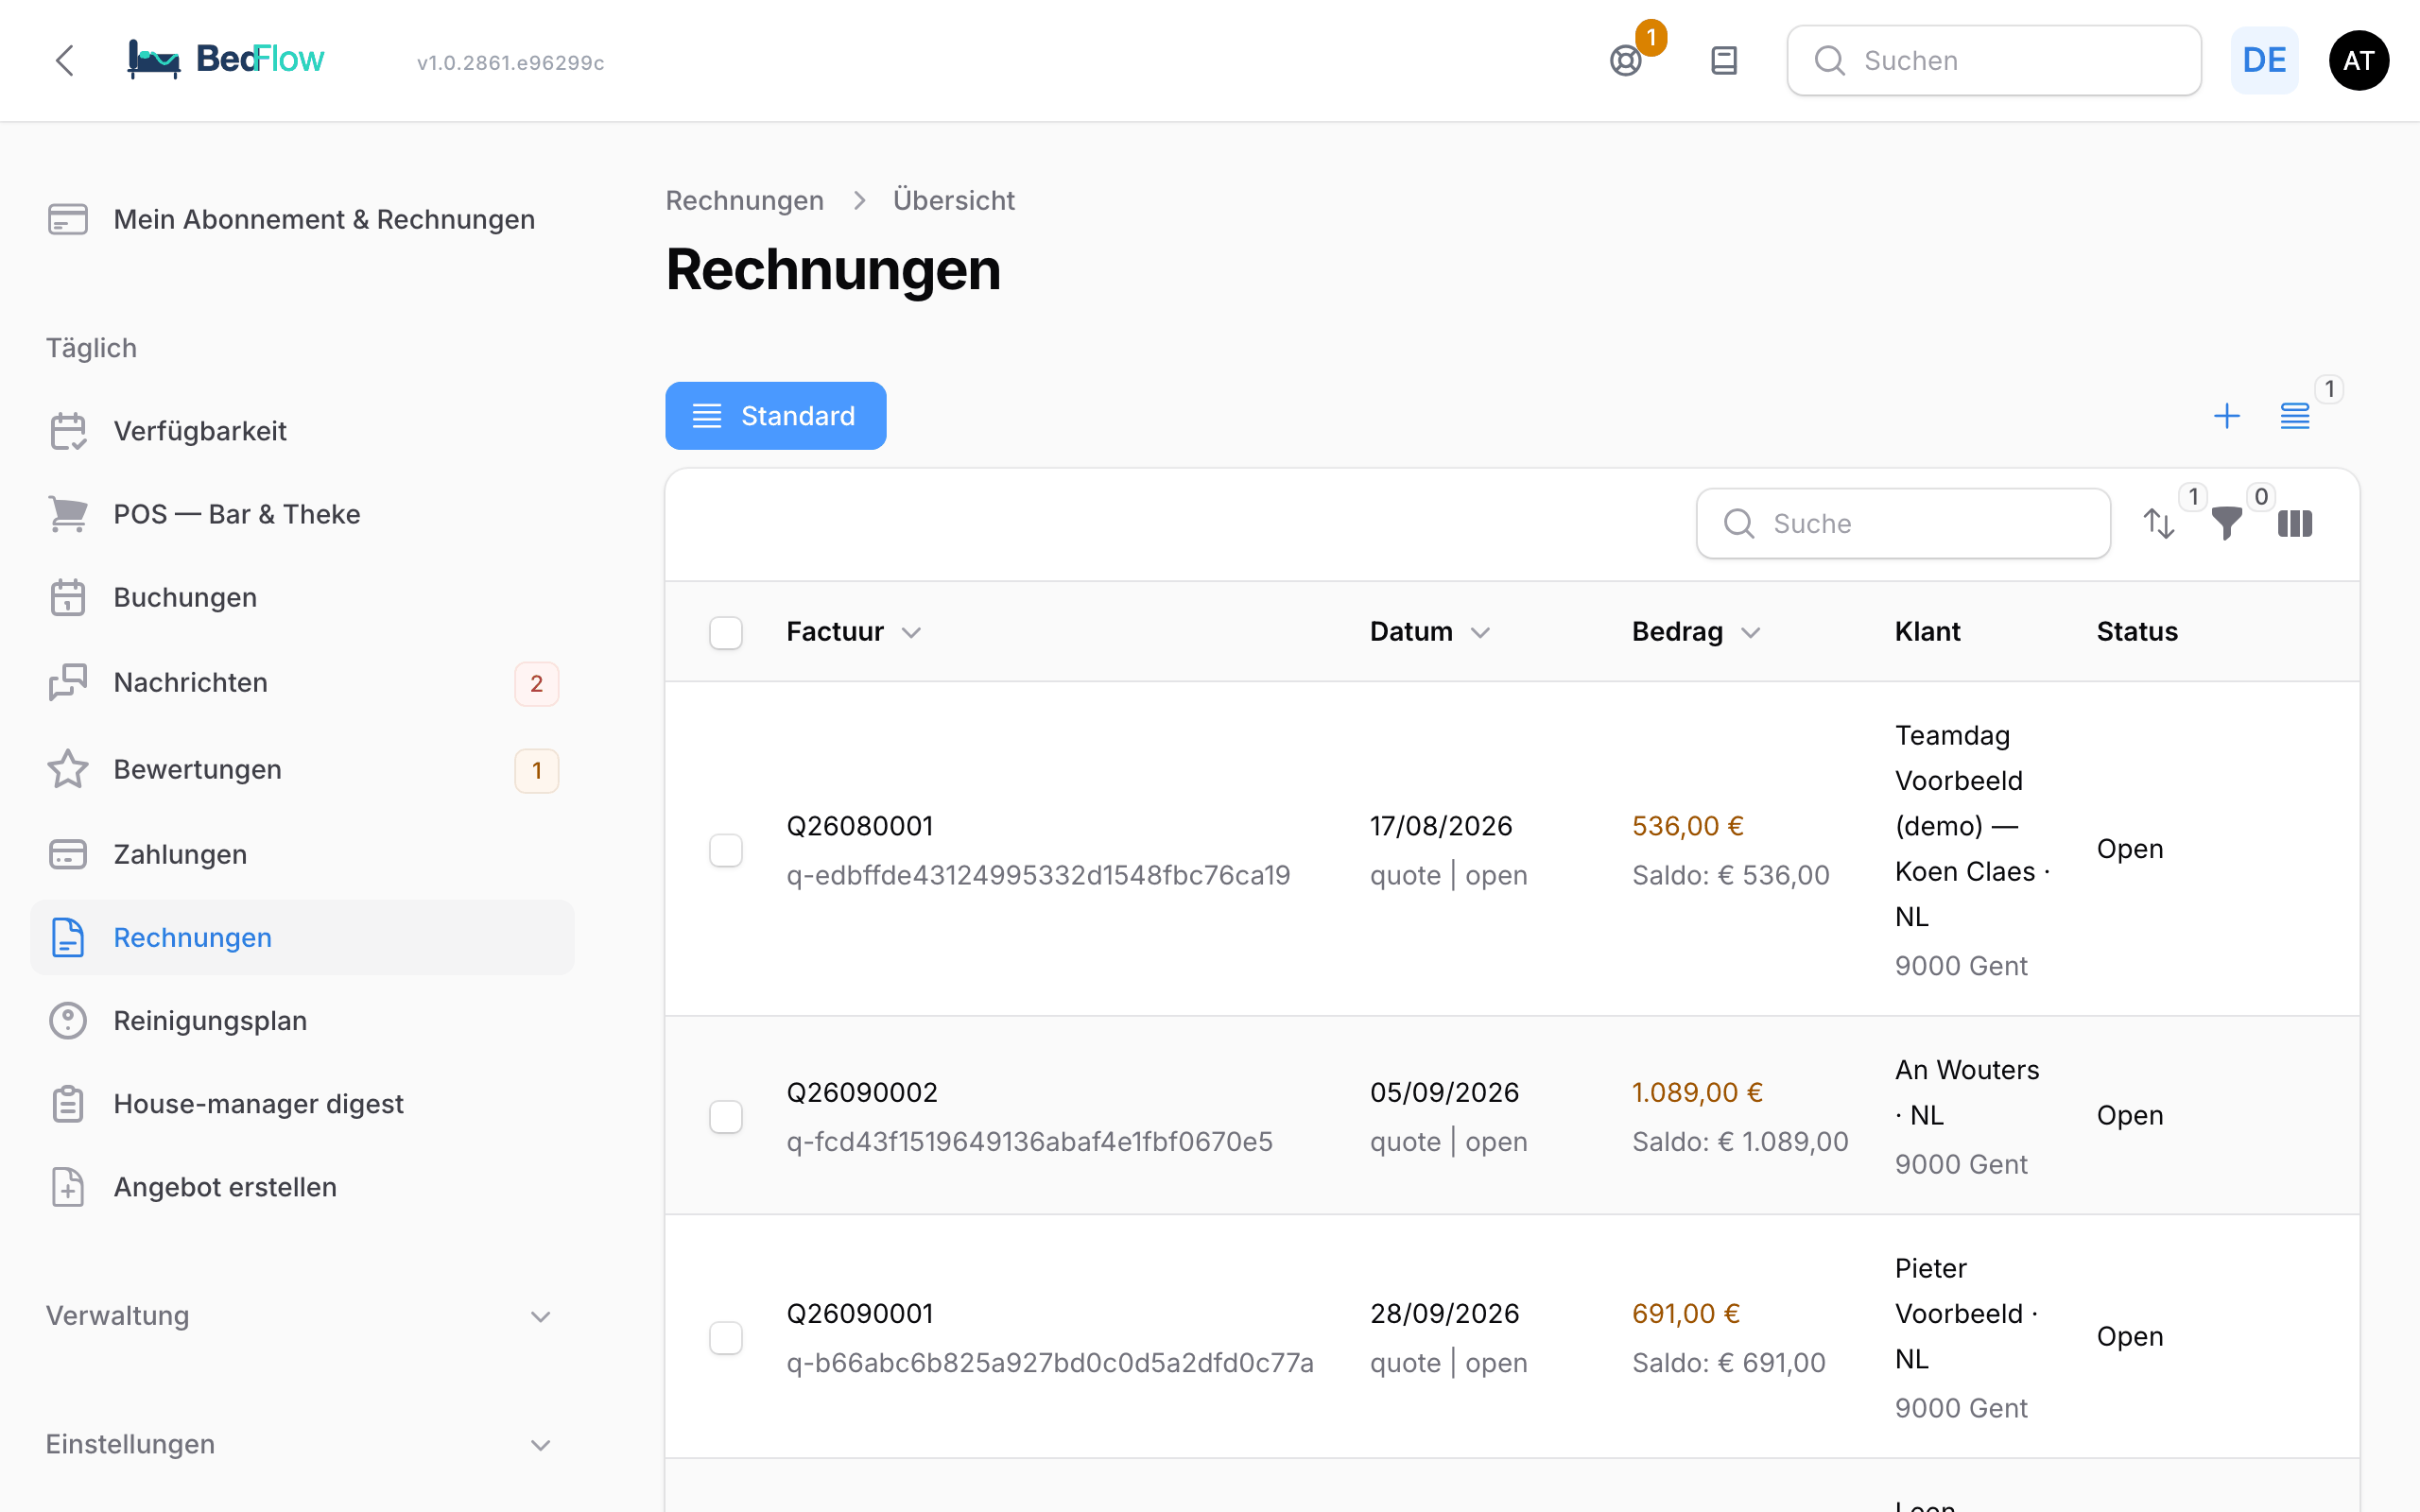
Task: Click the BedFlow logo
Action: tap(226, 60)
